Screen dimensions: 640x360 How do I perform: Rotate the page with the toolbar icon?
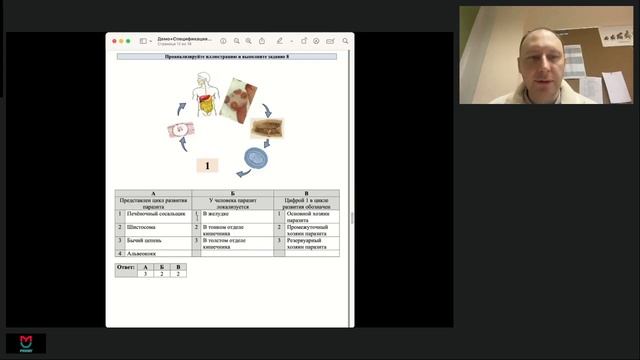pyautogui.click(x=304, y=41)
